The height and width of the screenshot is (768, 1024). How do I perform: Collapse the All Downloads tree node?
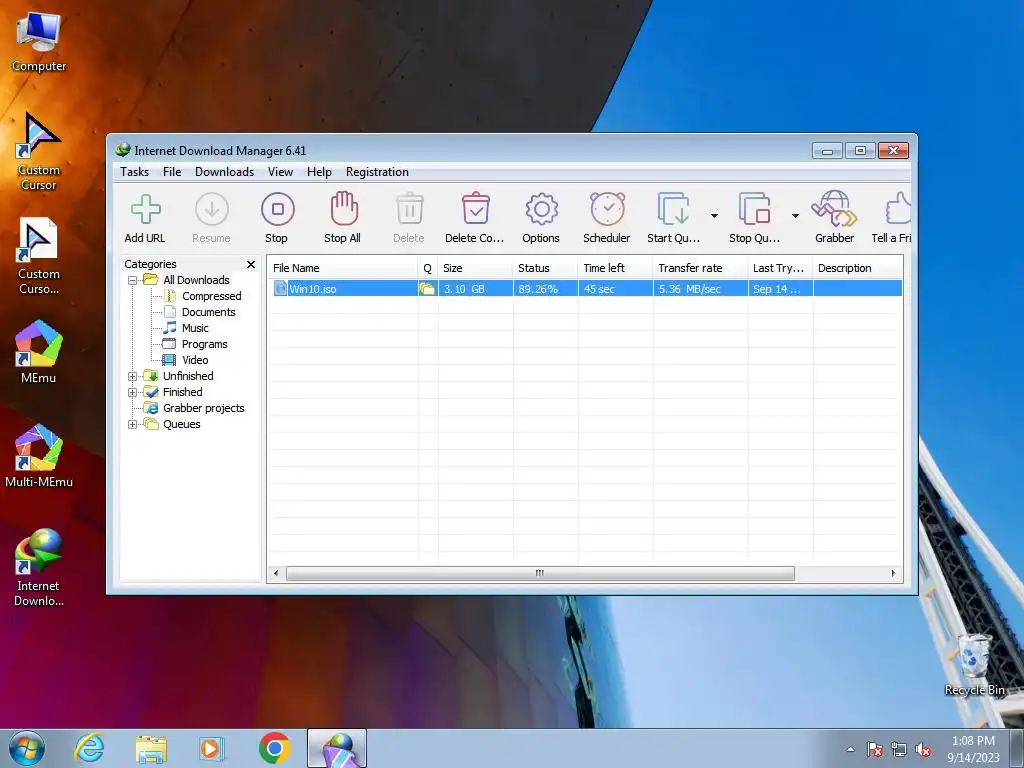pos(133,280)
